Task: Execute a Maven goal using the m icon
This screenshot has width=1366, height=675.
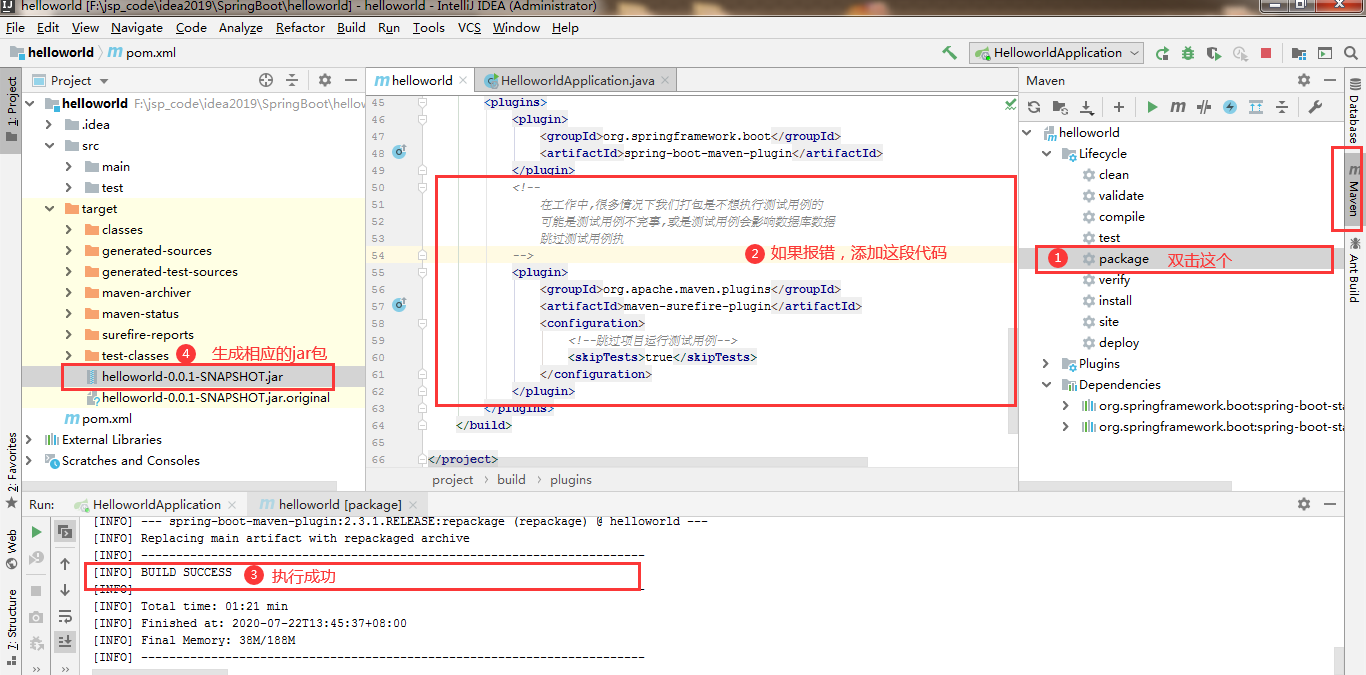Action: coord(1178,107)
